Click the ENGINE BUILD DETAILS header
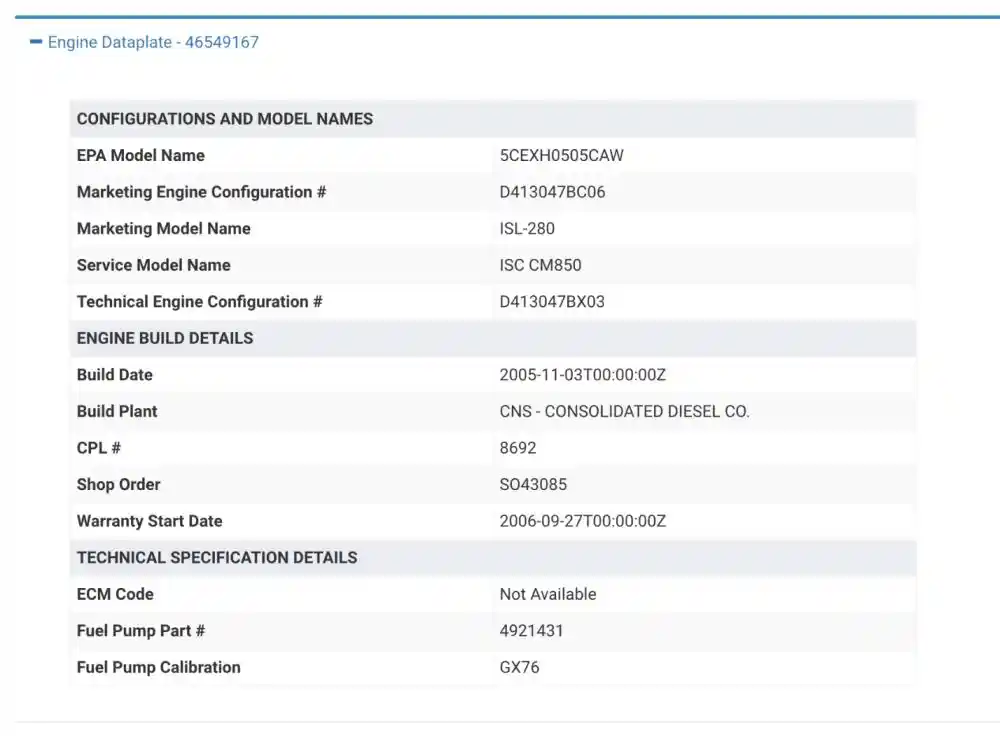 click(x=165, y=338)
